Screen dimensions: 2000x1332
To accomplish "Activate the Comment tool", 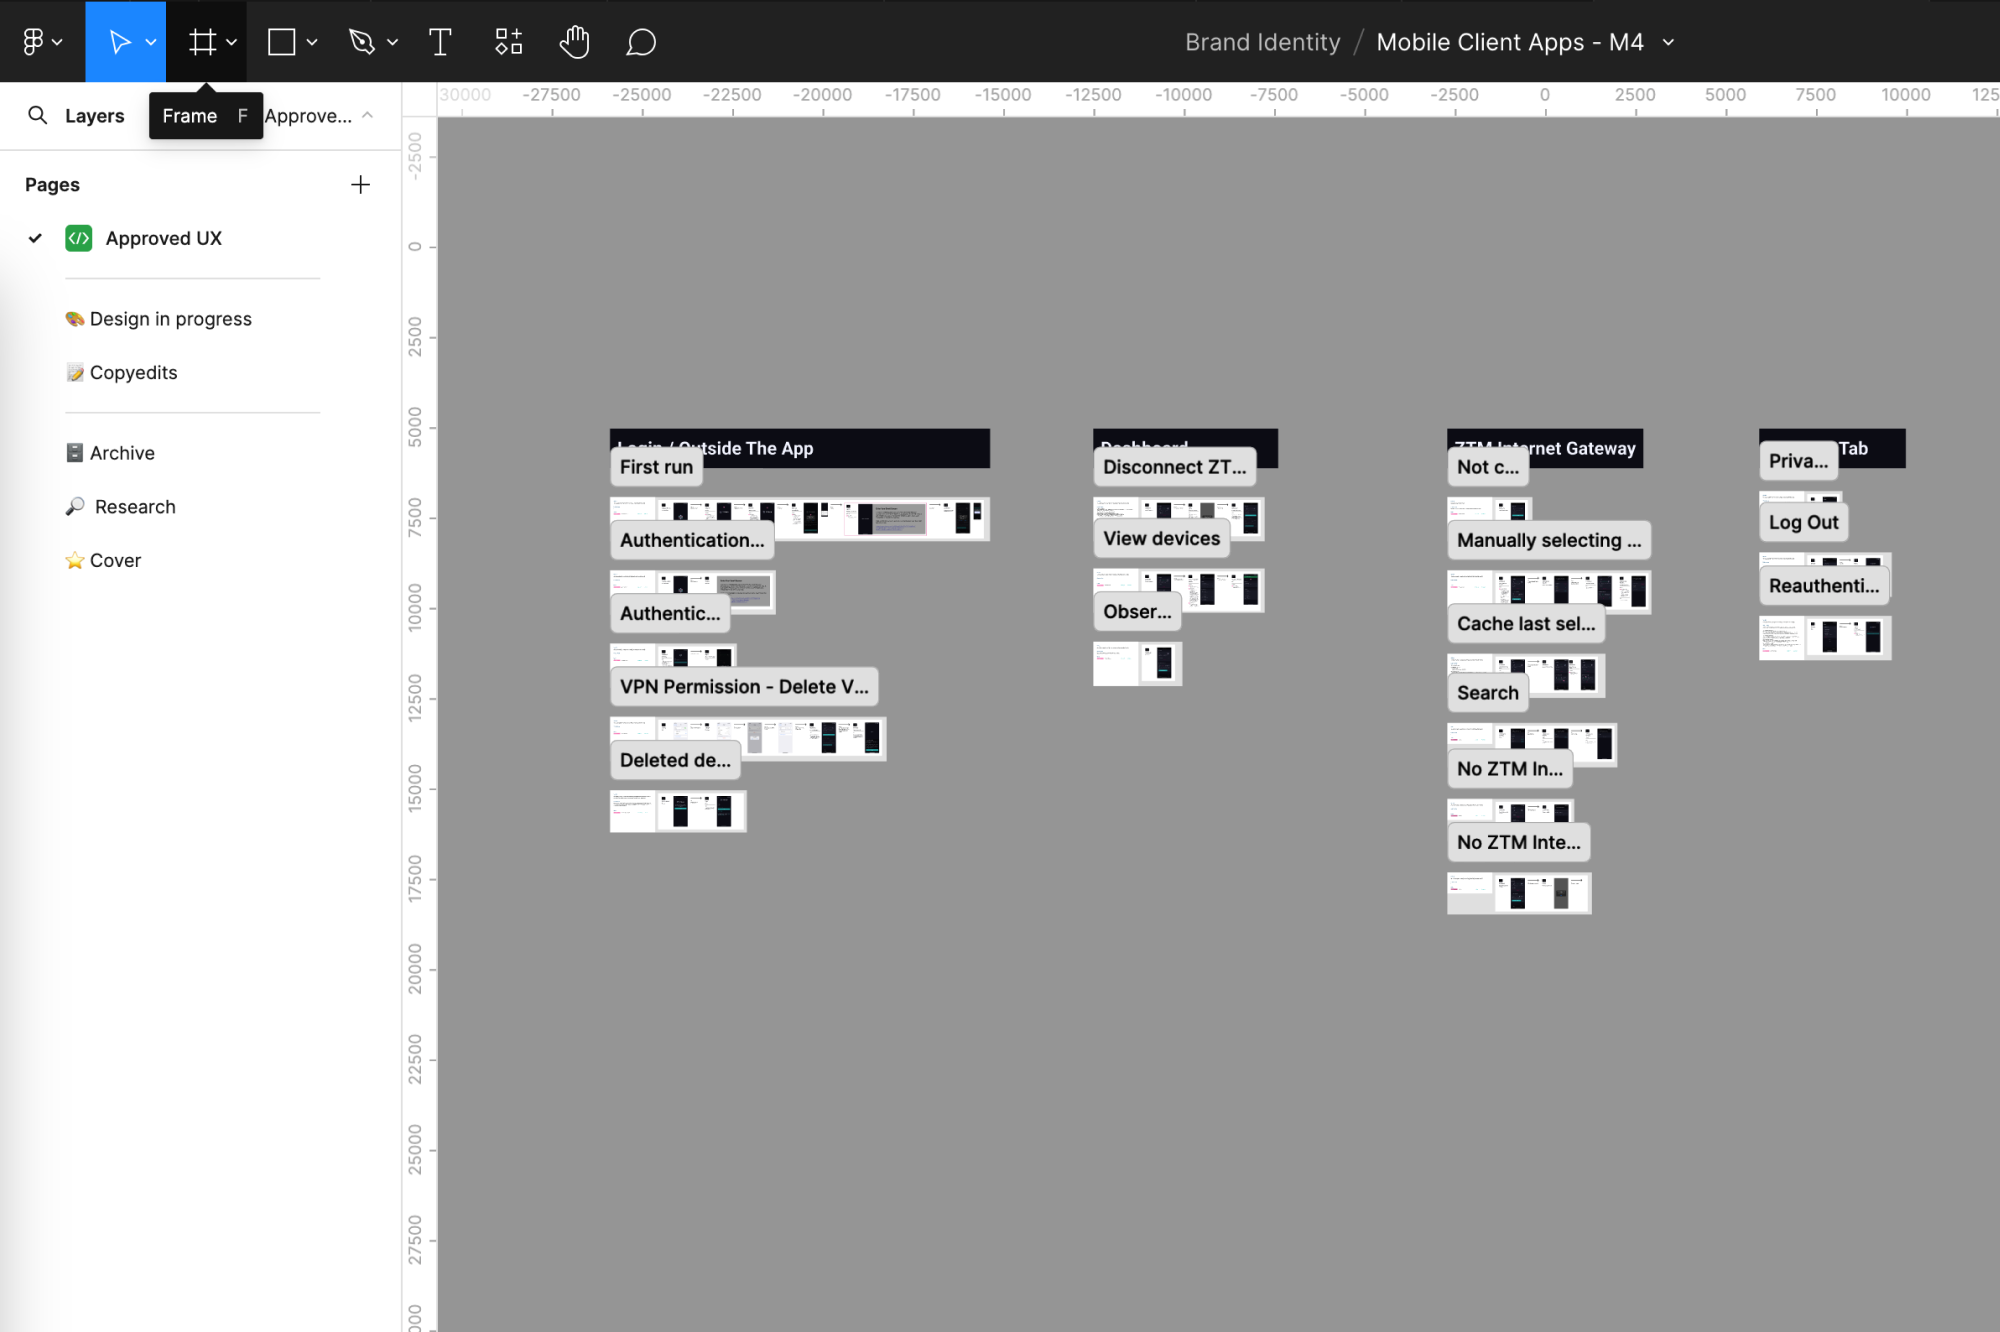I will (641, 41).
